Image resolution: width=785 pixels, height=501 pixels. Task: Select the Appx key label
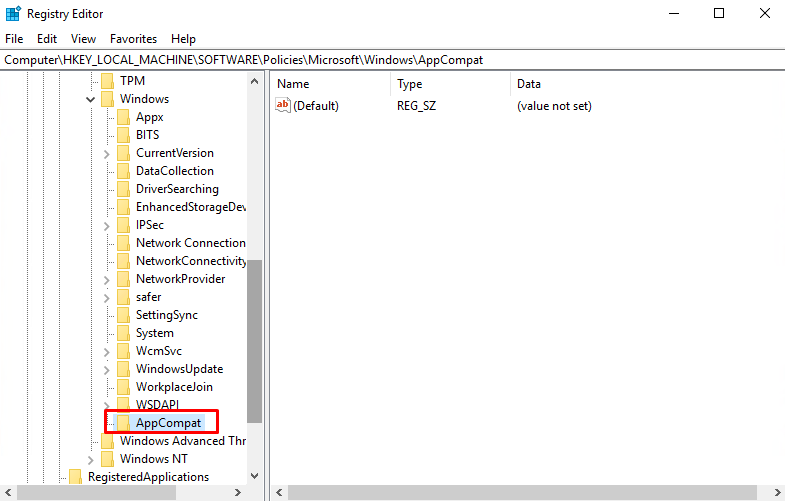tap(150, 117)
